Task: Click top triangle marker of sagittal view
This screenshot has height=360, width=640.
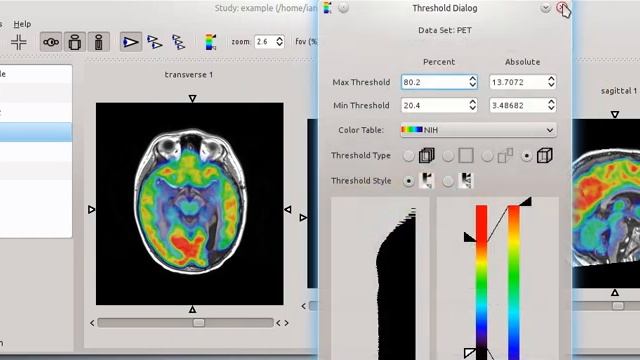Action: pyautogui.click(x=615, y=114)
